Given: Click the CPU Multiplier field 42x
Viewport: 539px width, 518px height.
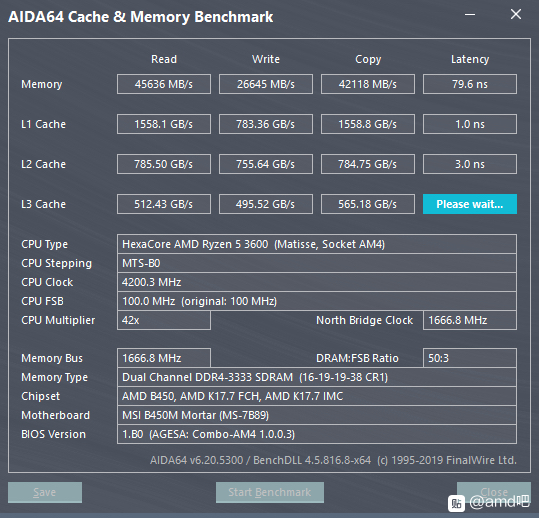Looking at the screenshot, I should pyautogui.click(x=164, y=320).
